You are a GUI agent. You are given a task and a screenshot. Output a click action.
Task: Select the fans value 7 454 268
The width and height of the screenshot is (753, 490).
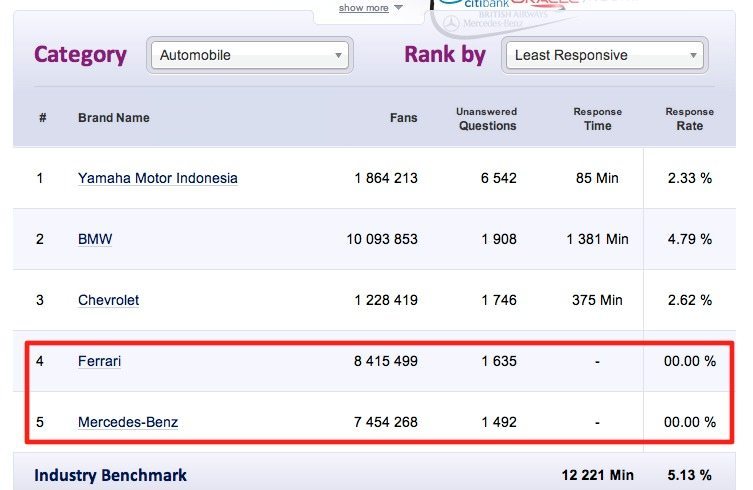click(386, 422)
